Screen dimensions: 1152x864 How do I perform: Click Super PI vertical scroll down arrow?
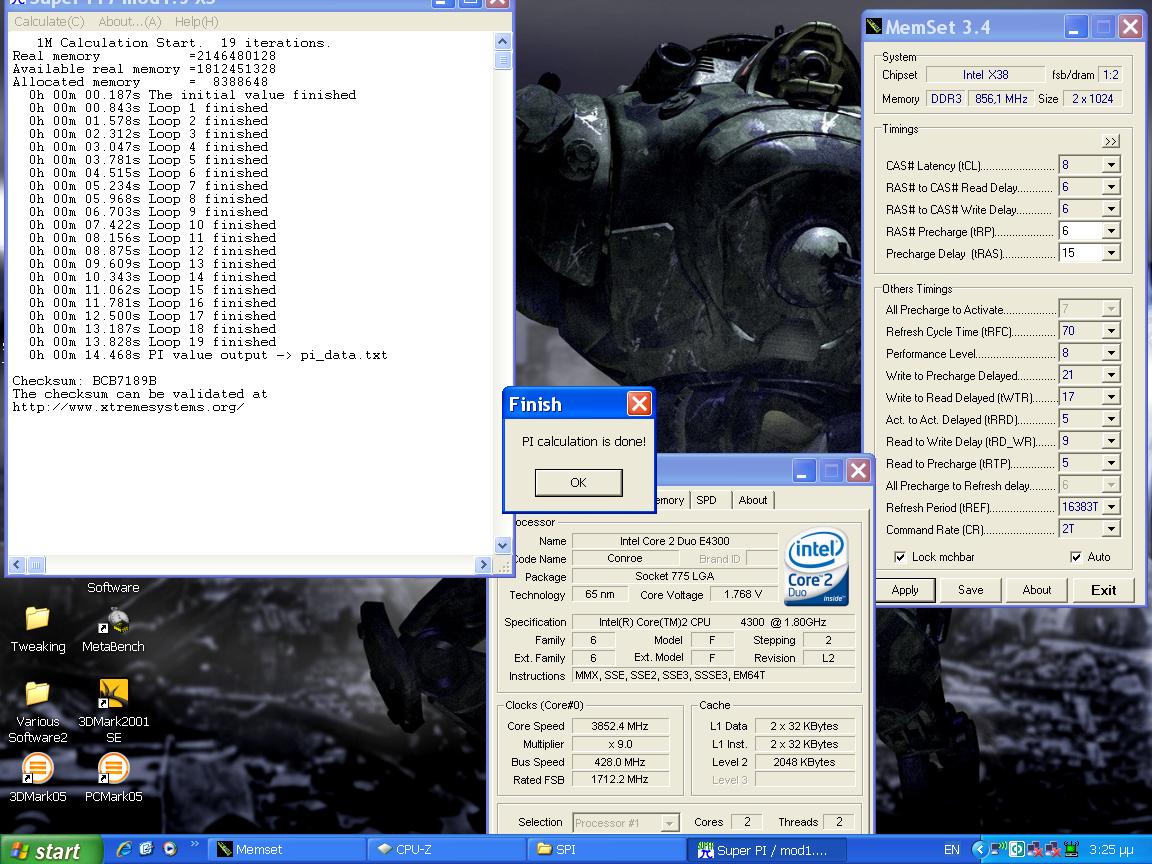tap(503, 545)
